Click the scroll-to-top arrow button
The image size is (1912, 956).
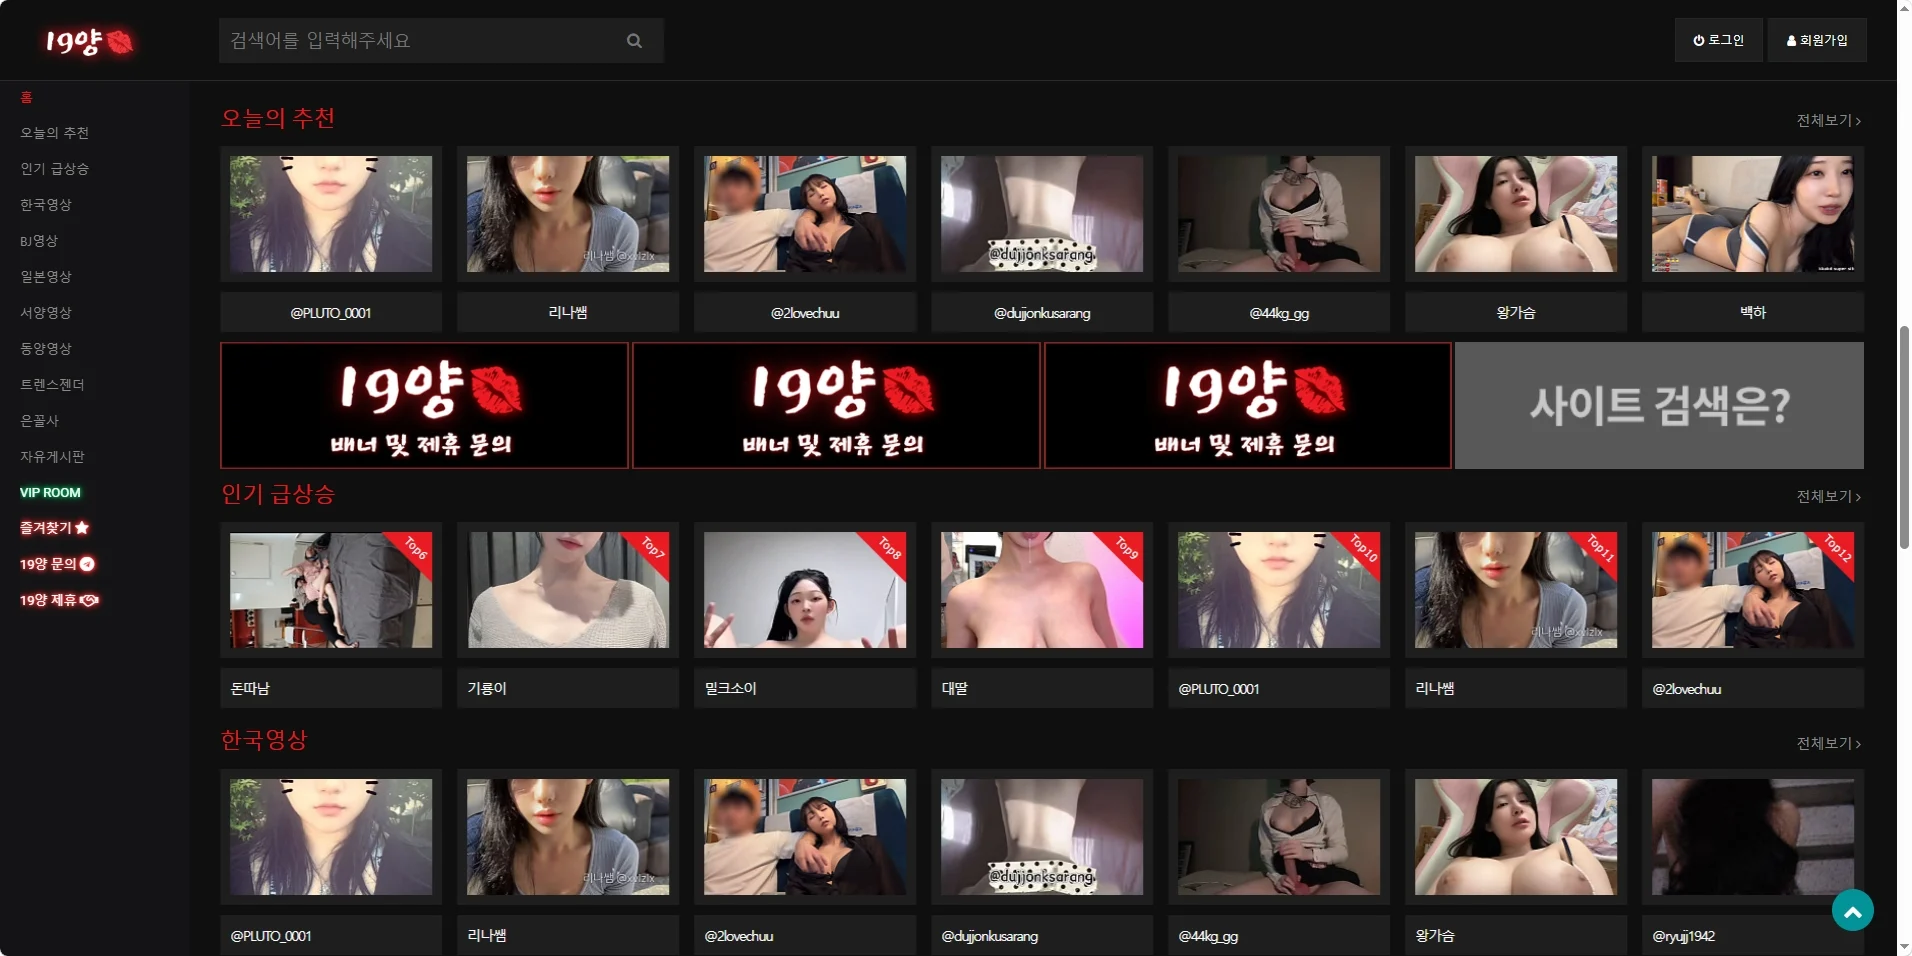[1852, 910]
